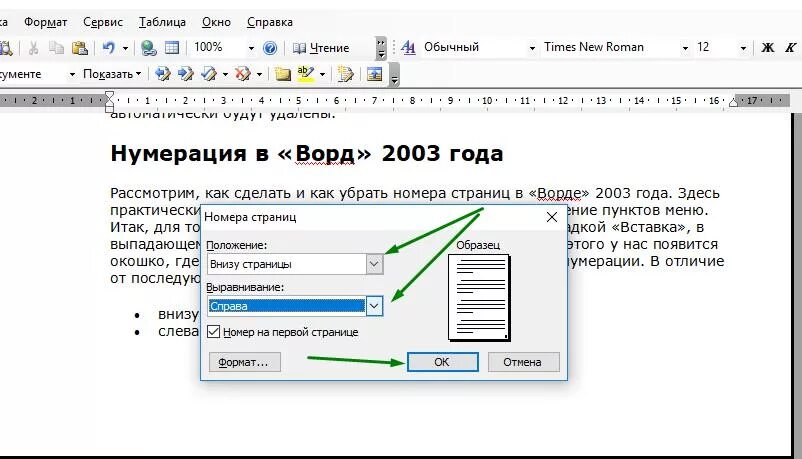Click the Previous change review icon
The image size is (802, 459).
pos(163,74)
